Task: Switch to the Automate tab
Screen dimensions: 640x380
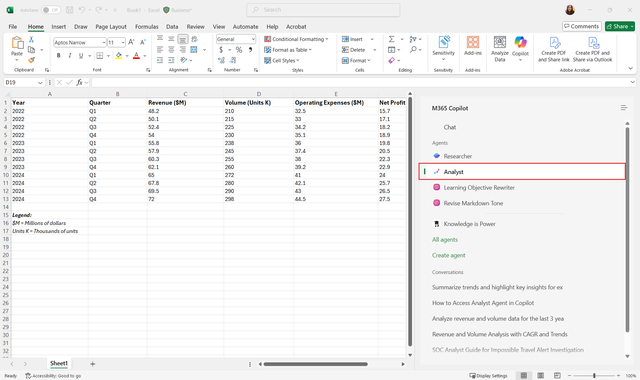Action: pos(245,27)
